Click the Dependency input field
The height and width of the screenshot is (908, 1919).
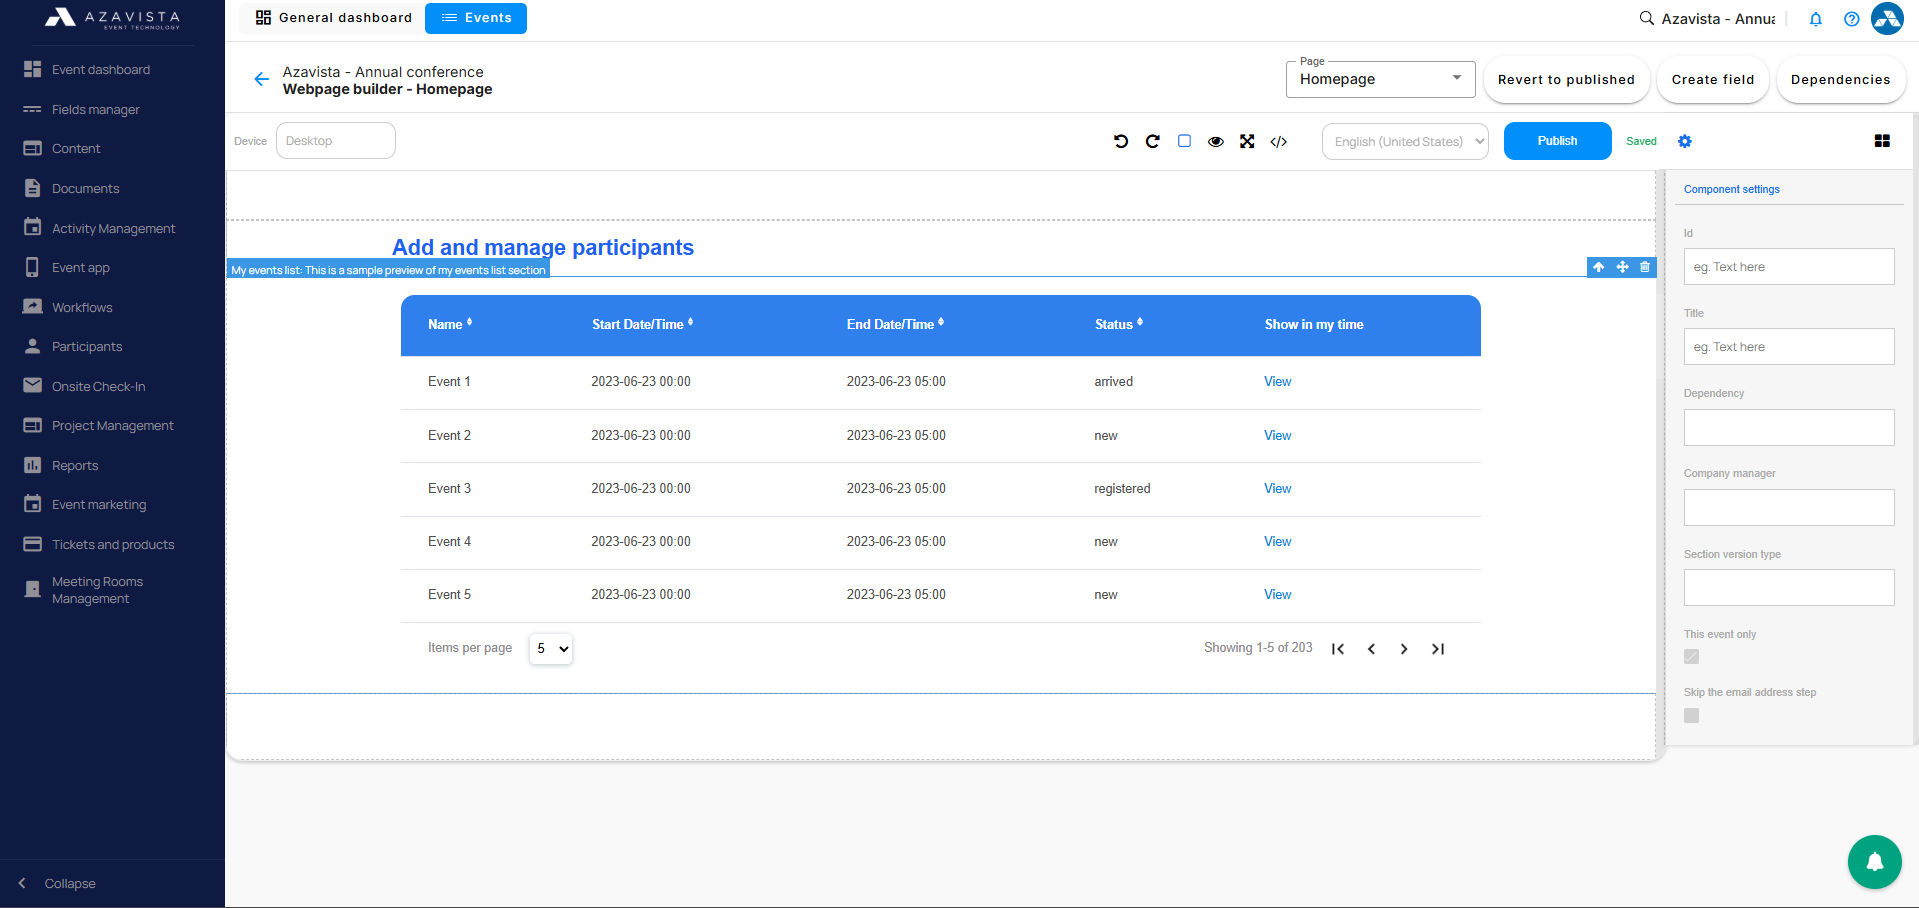[x=1789, y=428]
